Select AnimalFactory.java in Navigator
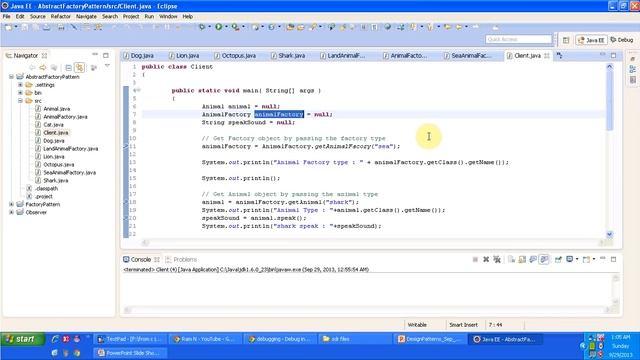 click(65, 117)
